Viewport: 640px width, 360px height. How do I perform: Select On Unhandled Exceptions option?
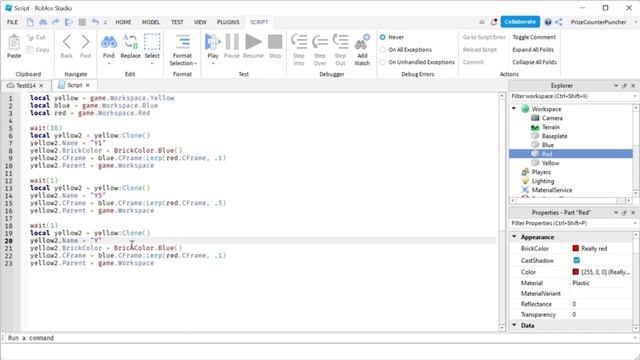382,62
